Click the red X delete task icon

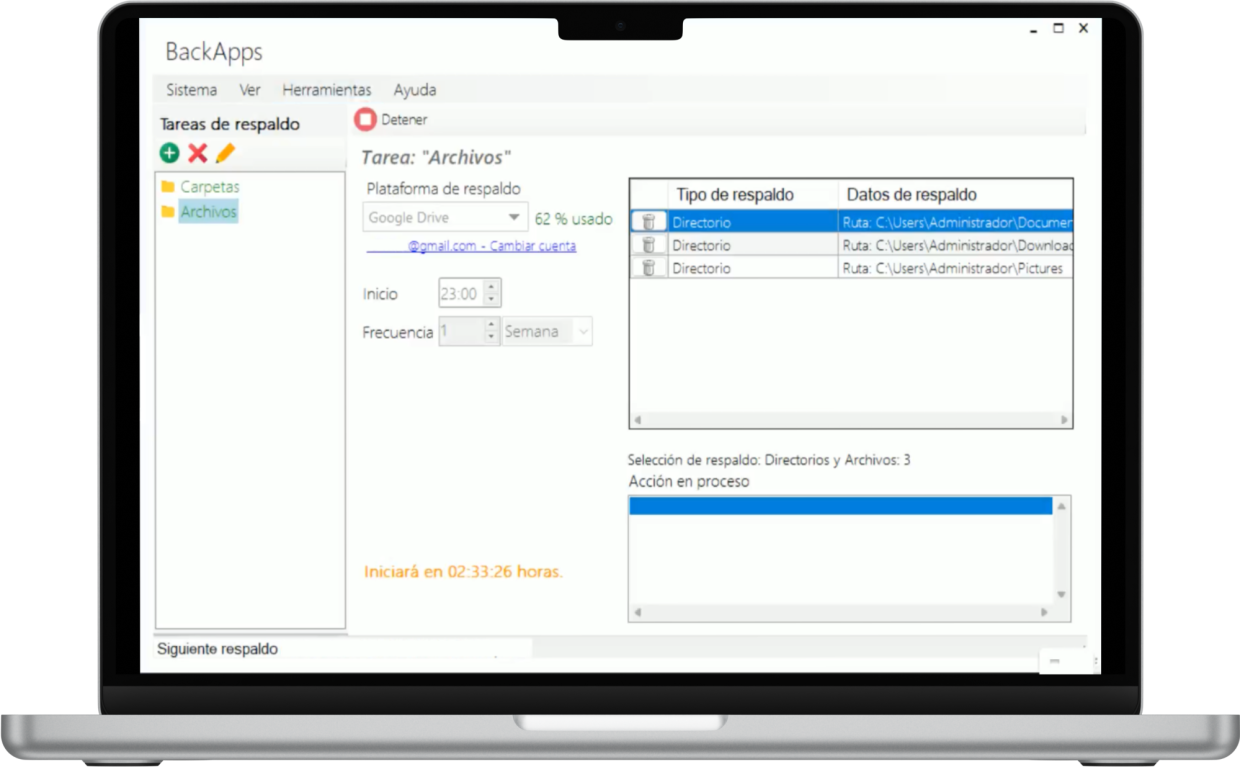(x=198, y=153)
